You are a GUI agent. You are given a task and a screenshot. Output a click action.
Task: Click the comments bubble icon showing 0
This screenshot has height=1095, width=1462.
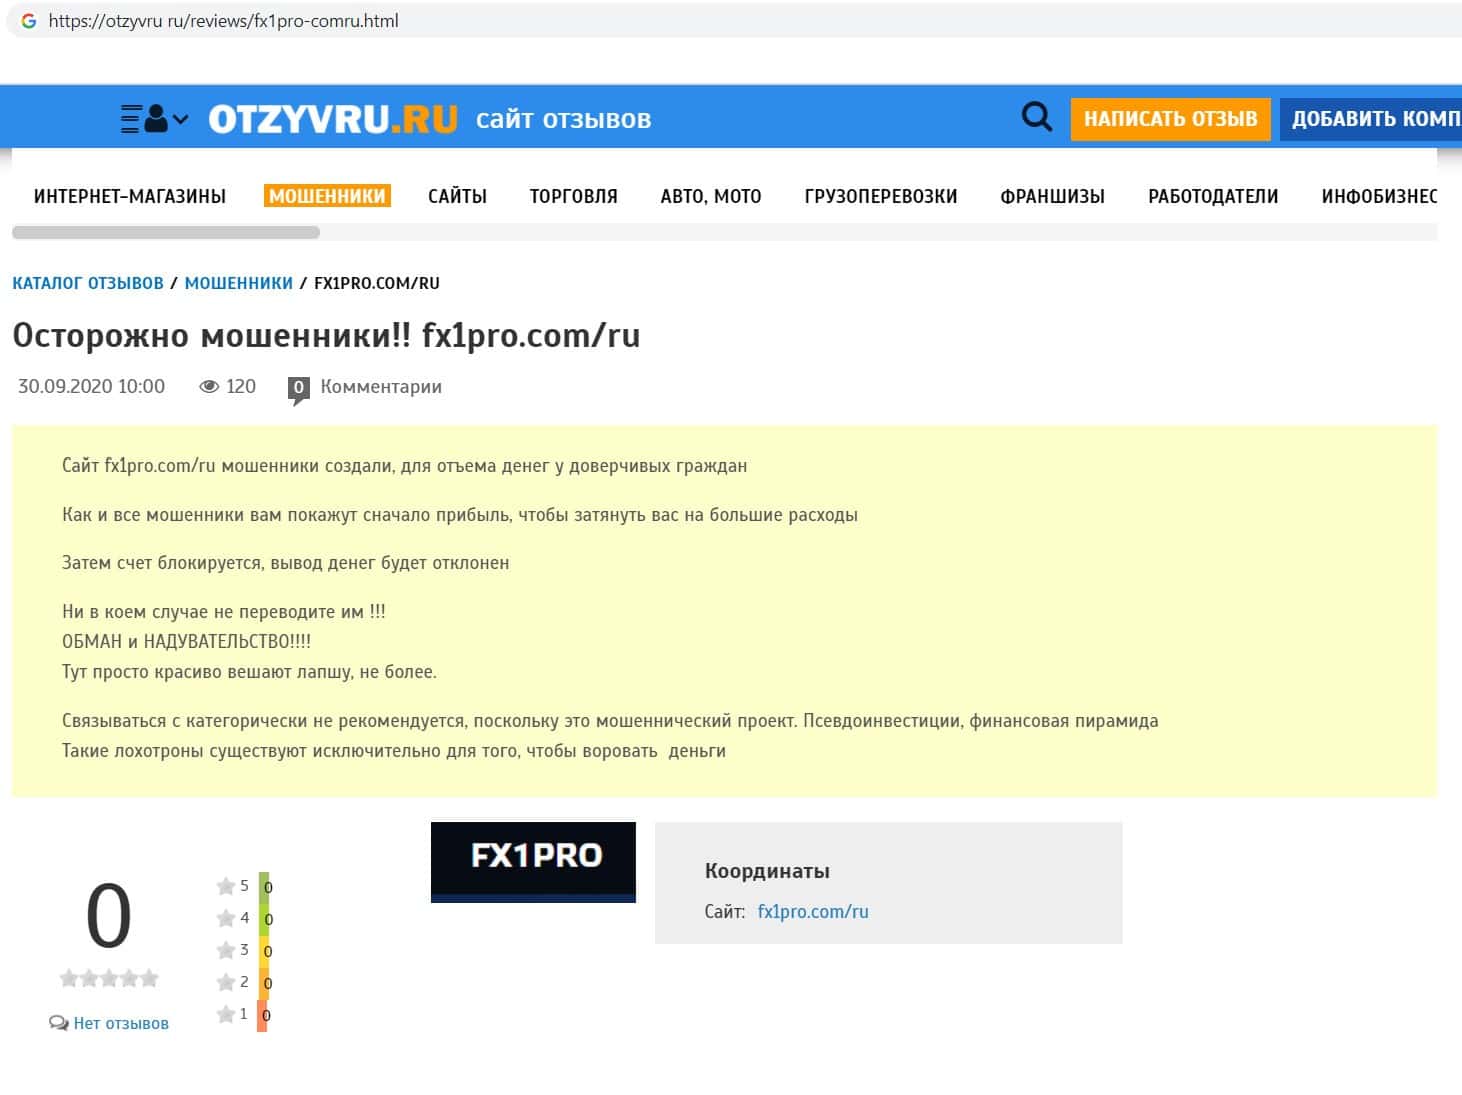298,390
